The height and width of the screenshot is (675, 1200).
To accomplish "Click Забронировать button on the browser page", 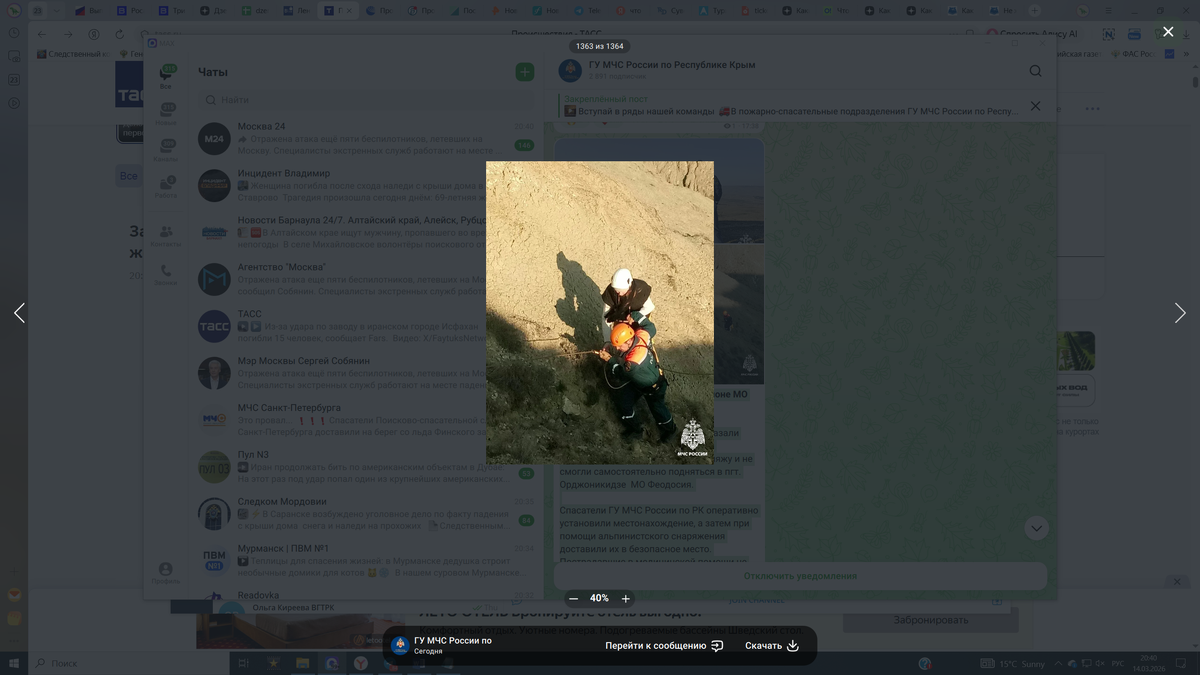I will tap(931, 620).
